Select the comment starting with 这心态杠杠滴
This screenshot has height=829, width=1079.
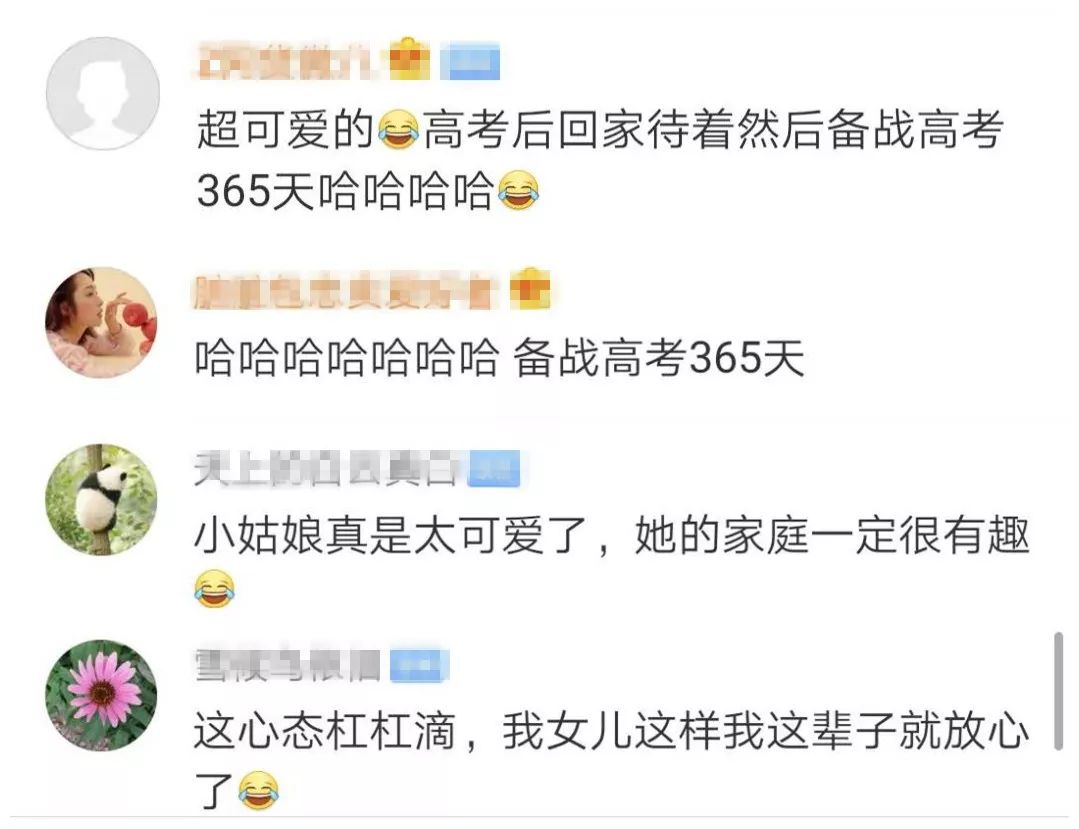[x=611, y=760]
